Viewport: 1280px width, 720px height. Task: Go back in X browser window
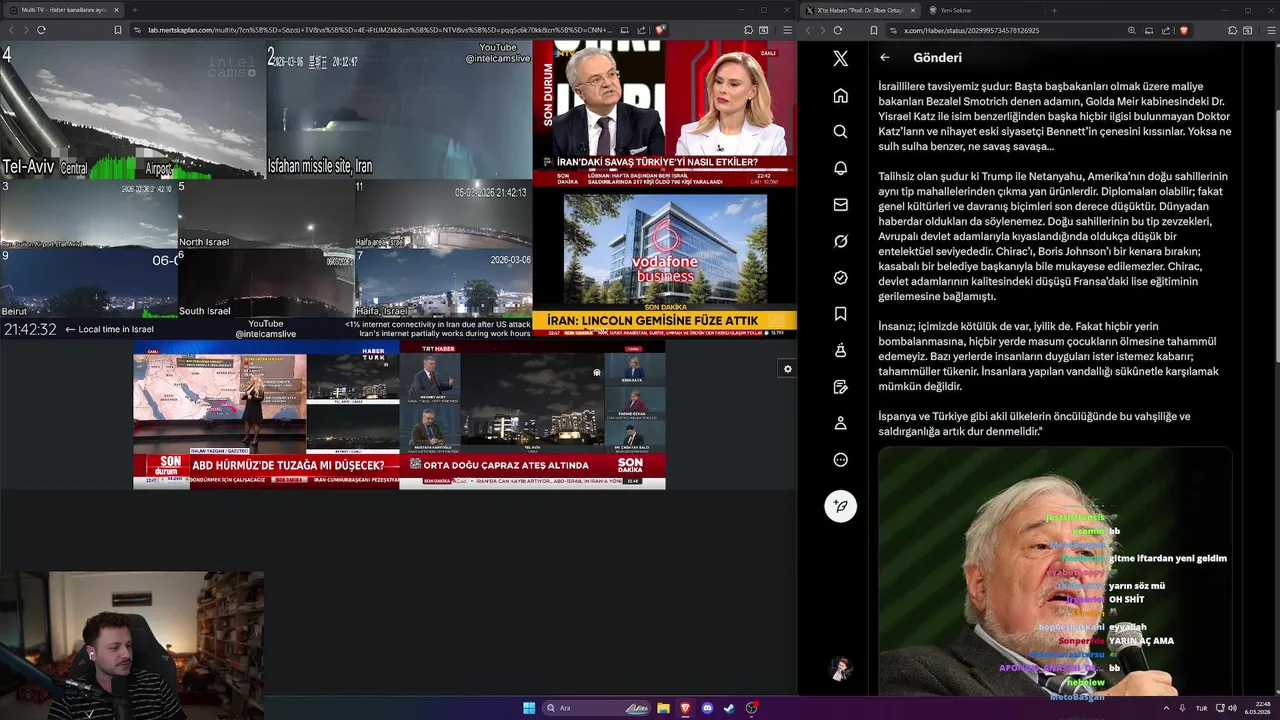[x=810, y=30]
